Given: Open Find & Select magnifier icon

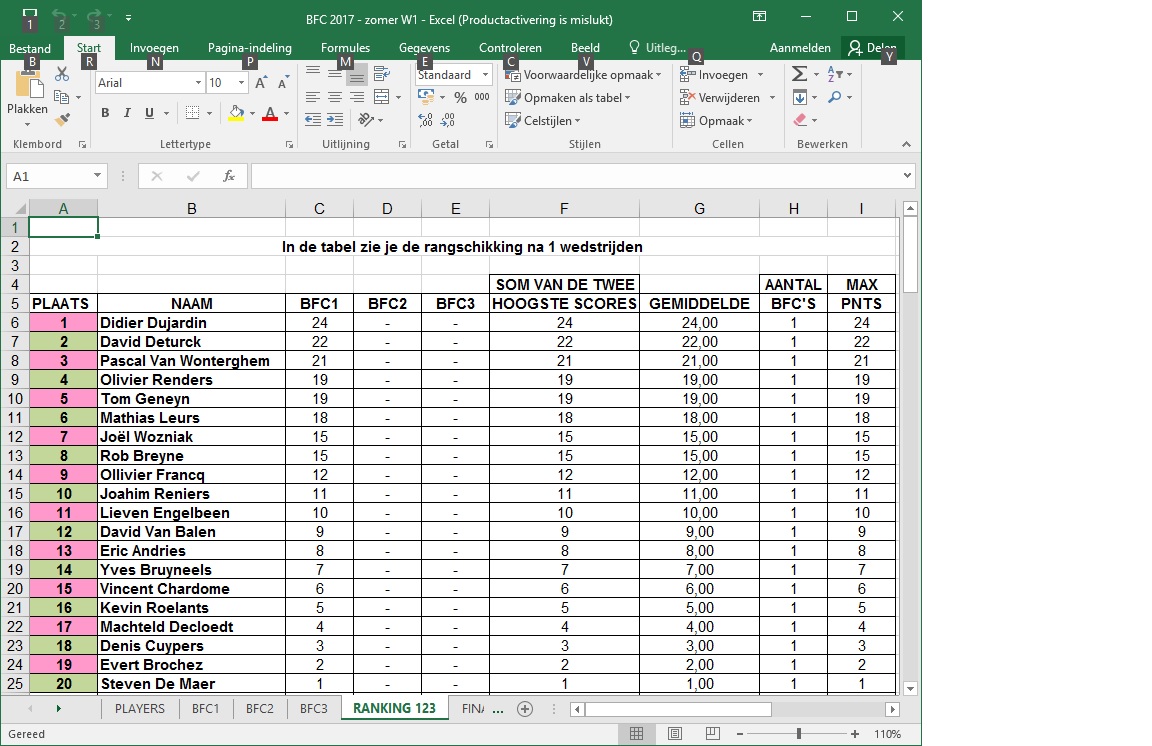Looking at the screenshot, I should 835,97.
